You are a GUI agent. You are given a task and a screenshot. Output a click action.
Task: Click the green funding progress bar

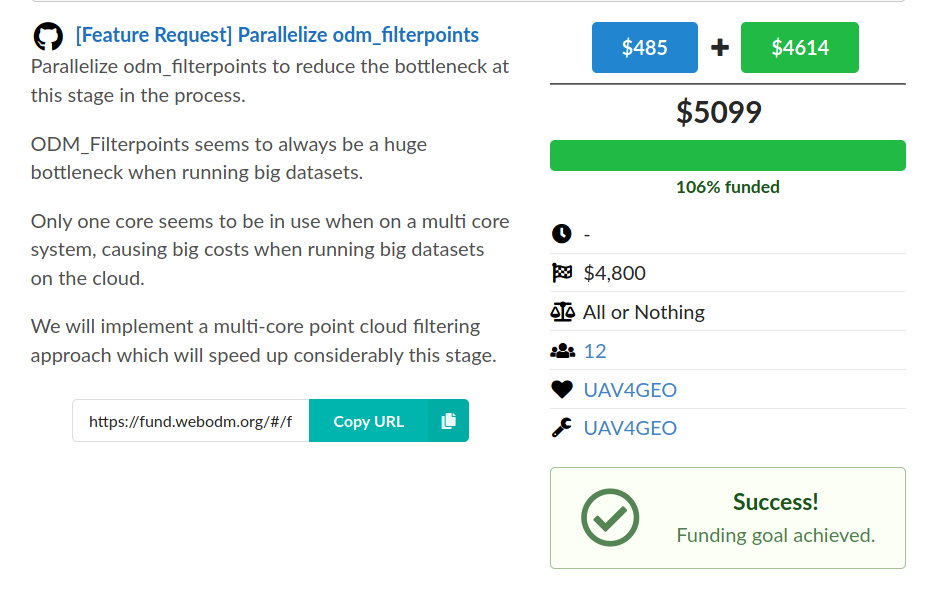click(728, 156)
